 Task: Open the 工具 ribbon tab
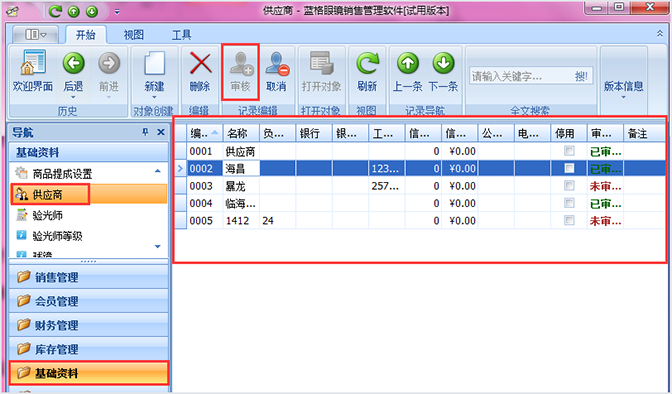[181, 35]
